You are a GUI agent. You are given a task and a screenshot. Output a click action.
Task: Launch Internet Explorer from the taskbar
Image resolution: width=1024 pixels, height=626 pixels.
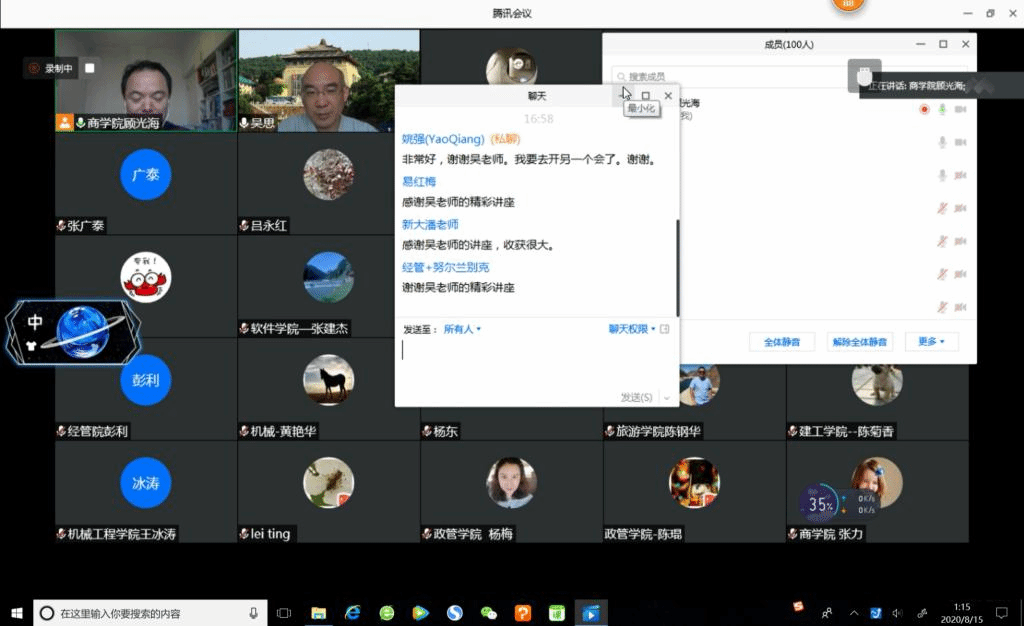(353, 613)
